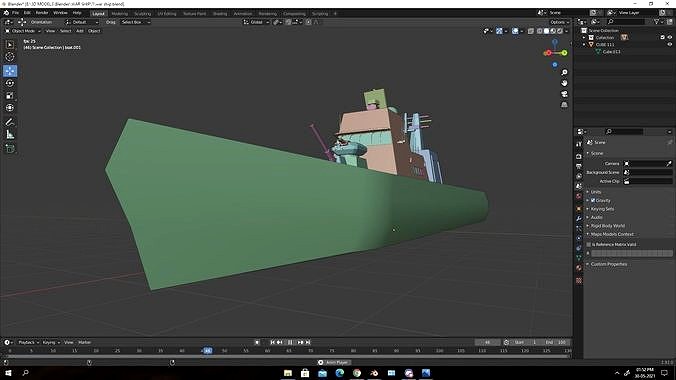This screenshot has width=676, height=380.
Task: Expand the Custom Properties panel
Action: tap(608, 264)
